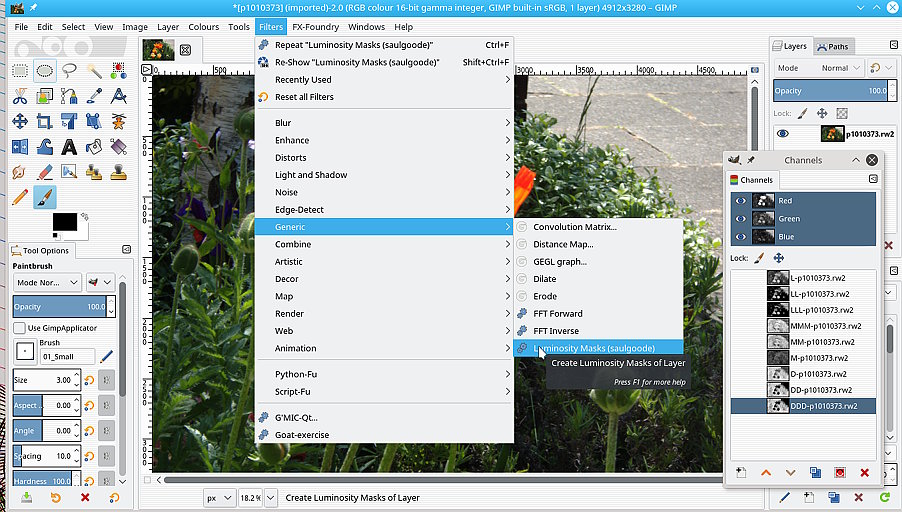Adjust the paintbrush Opacity slider

coord(60,307)
